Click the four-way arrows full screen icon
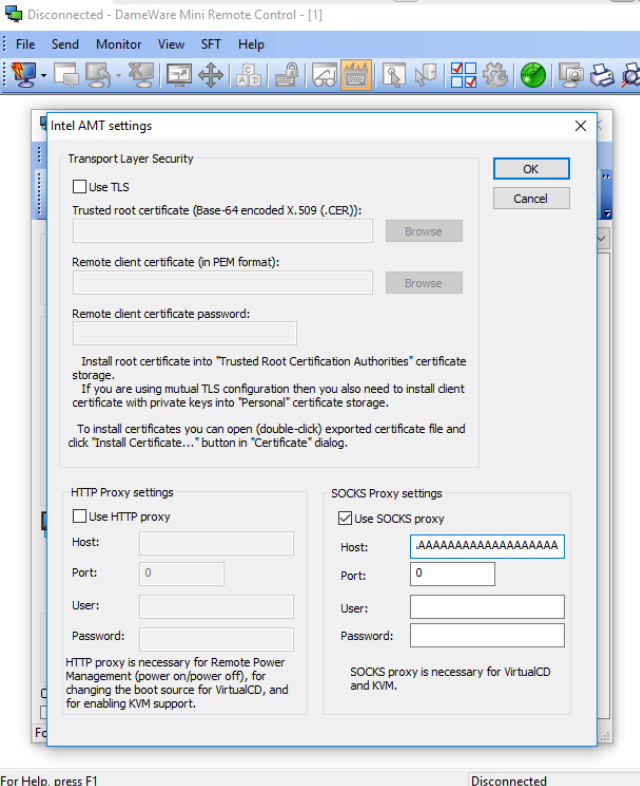 210,75
